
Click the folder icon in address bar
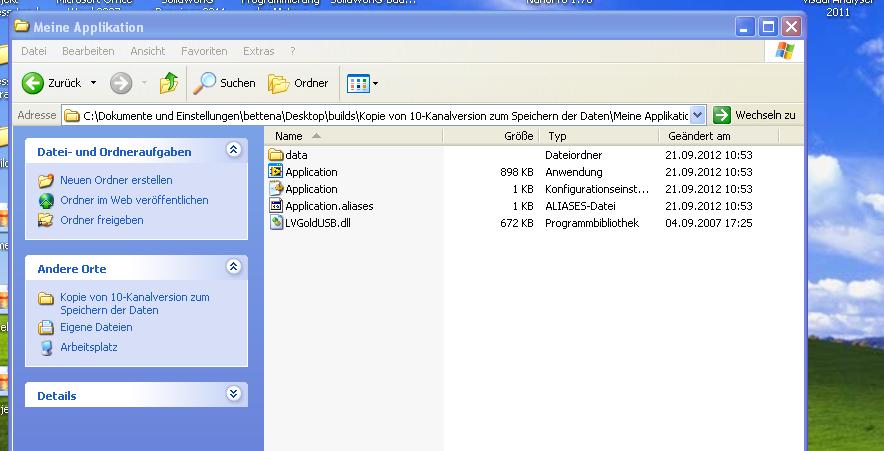pos(72,116)
